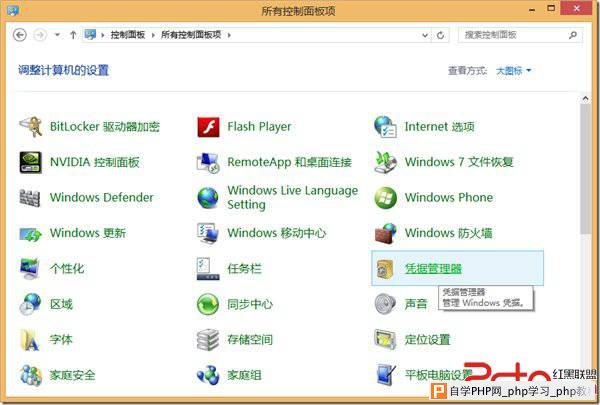Click the 家庭安全 text link
Screen dimensions: 600x405
point(72,375)
